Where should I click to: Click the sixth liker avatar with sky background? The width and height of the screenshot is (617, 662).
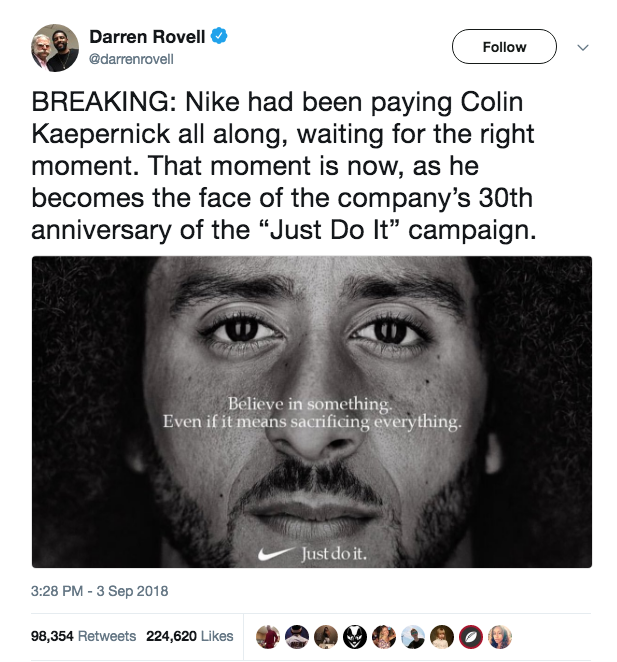413,636
